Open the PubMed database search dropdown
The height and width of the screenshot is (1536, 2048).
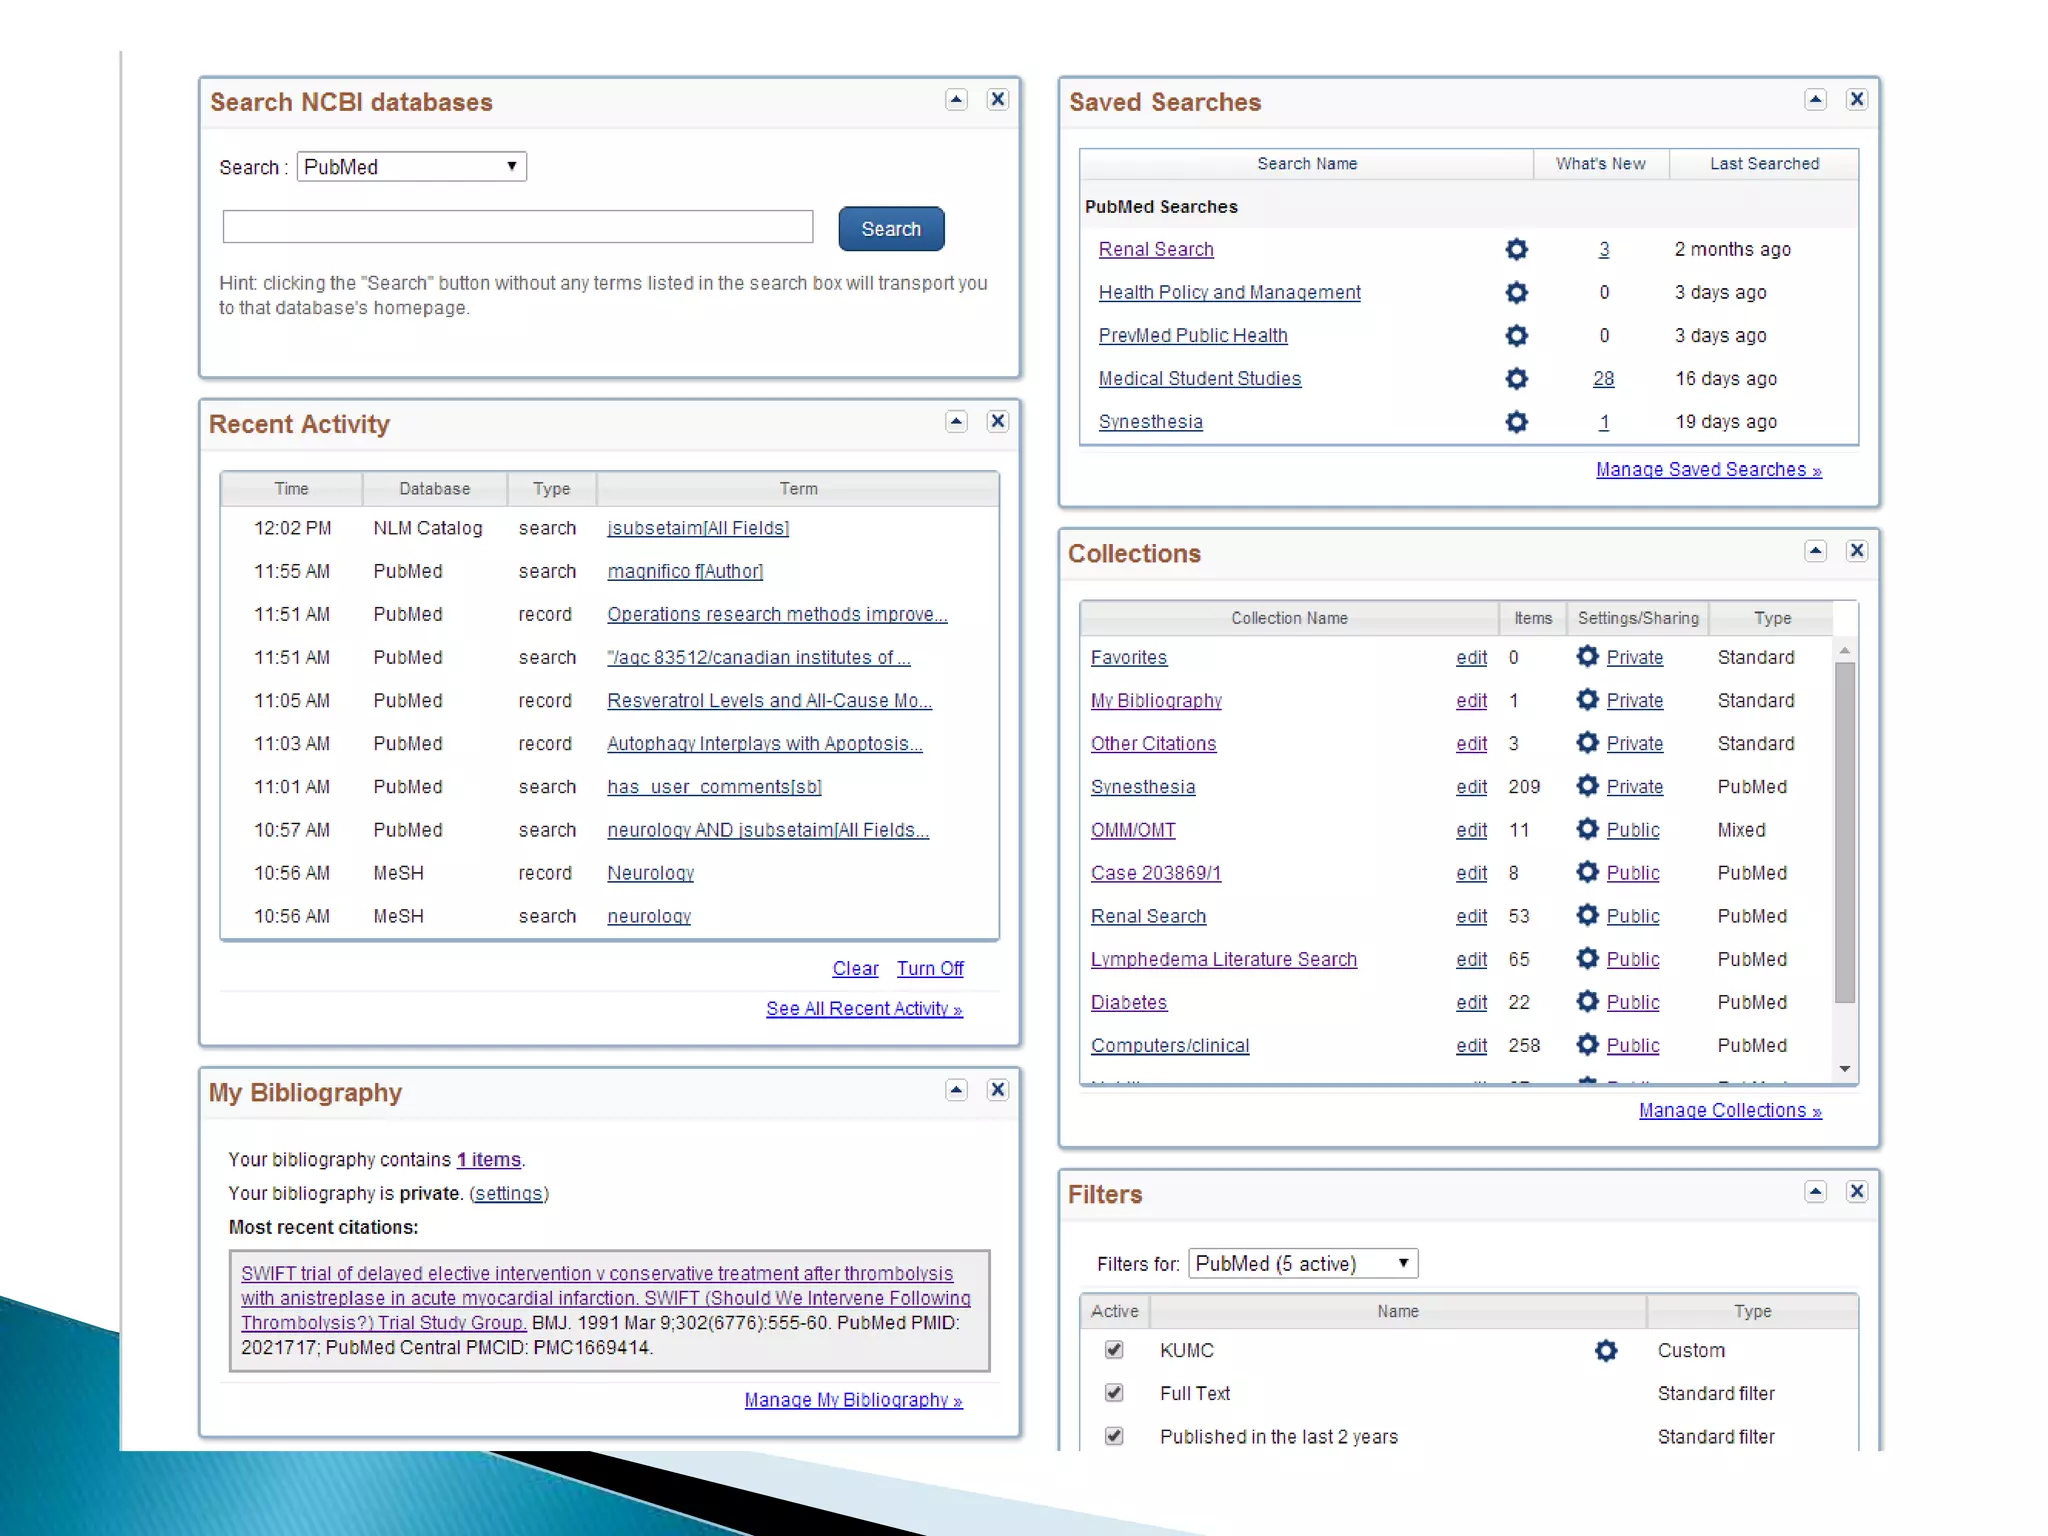tap(411, 167)
